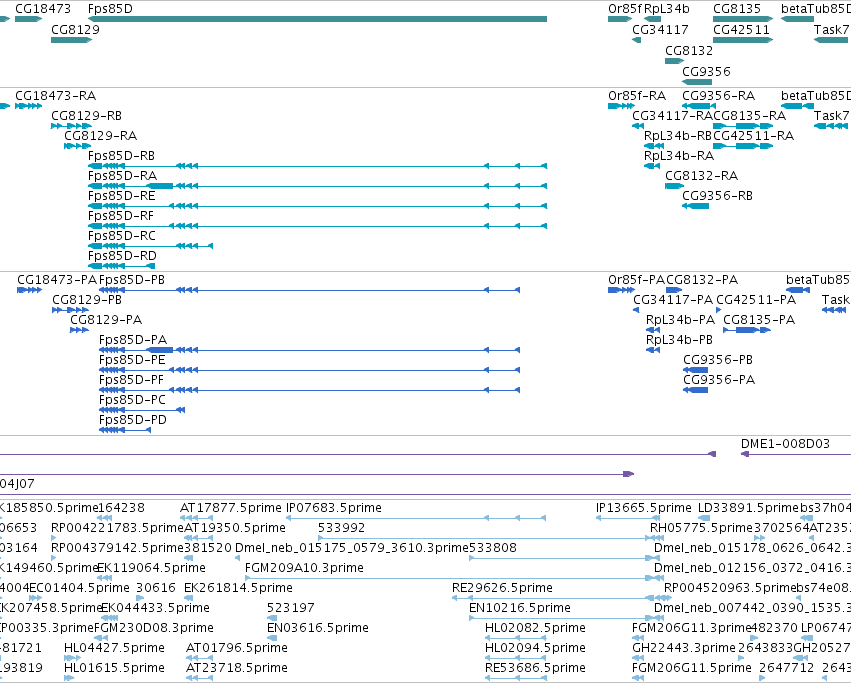Open the CG8135 gene feature
851x683 pixels.
point(742,19)
